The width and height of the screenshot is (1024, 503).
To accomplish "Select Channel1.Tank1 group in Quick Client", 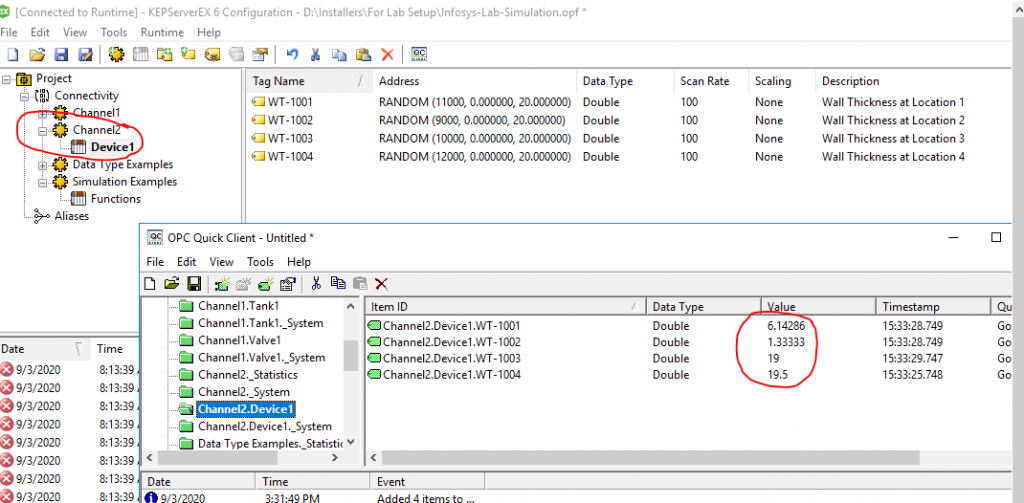I will [x=238, y=306].
